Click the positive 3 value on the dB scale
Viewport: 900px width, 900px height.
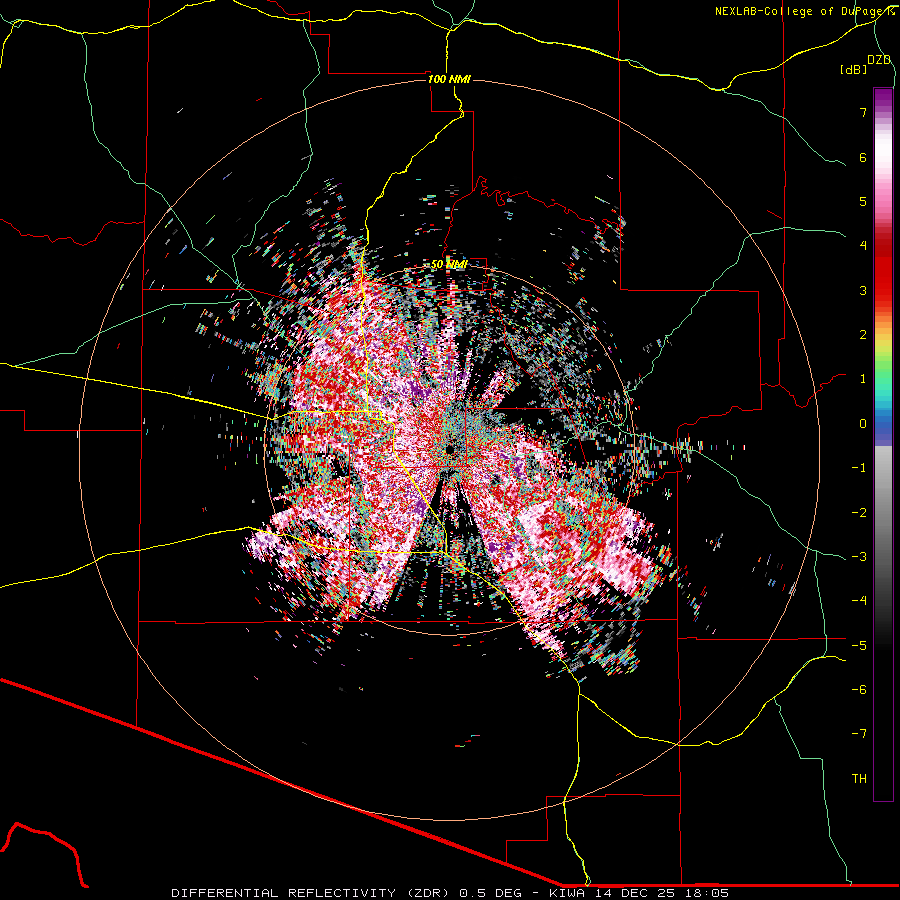(863, 290)
